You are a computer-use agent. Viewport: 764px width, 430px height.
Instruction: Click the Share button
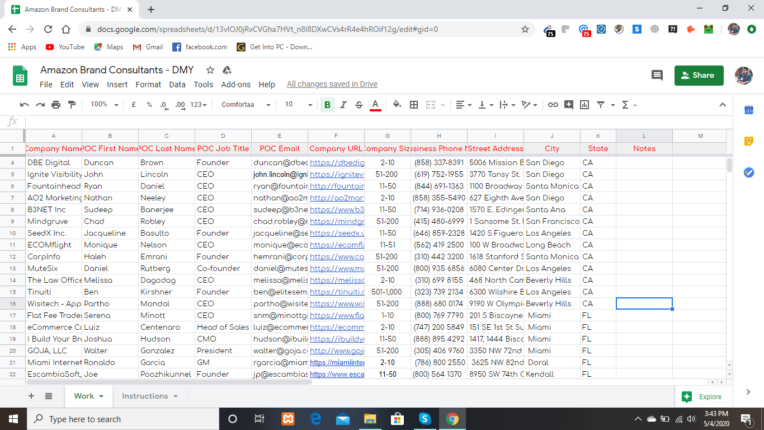[699, 75]
